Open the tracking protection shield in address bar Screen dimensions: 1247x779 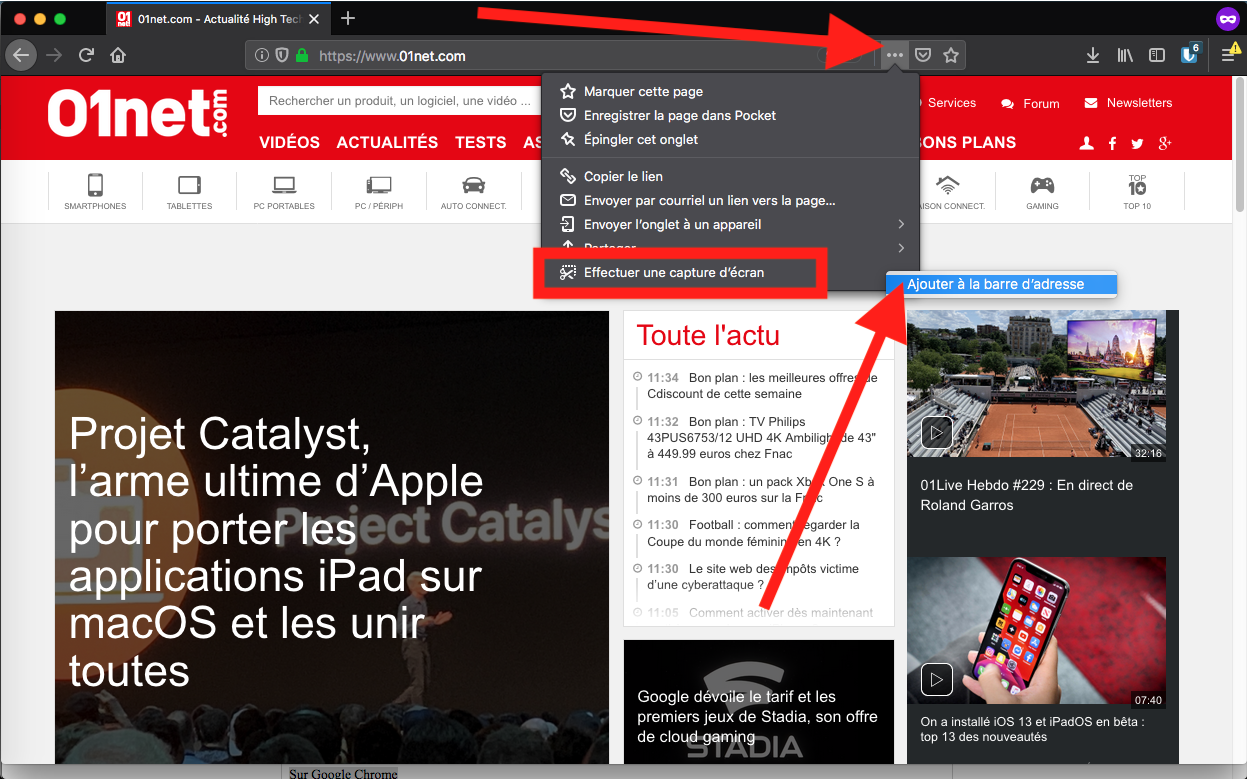(281, 56)
